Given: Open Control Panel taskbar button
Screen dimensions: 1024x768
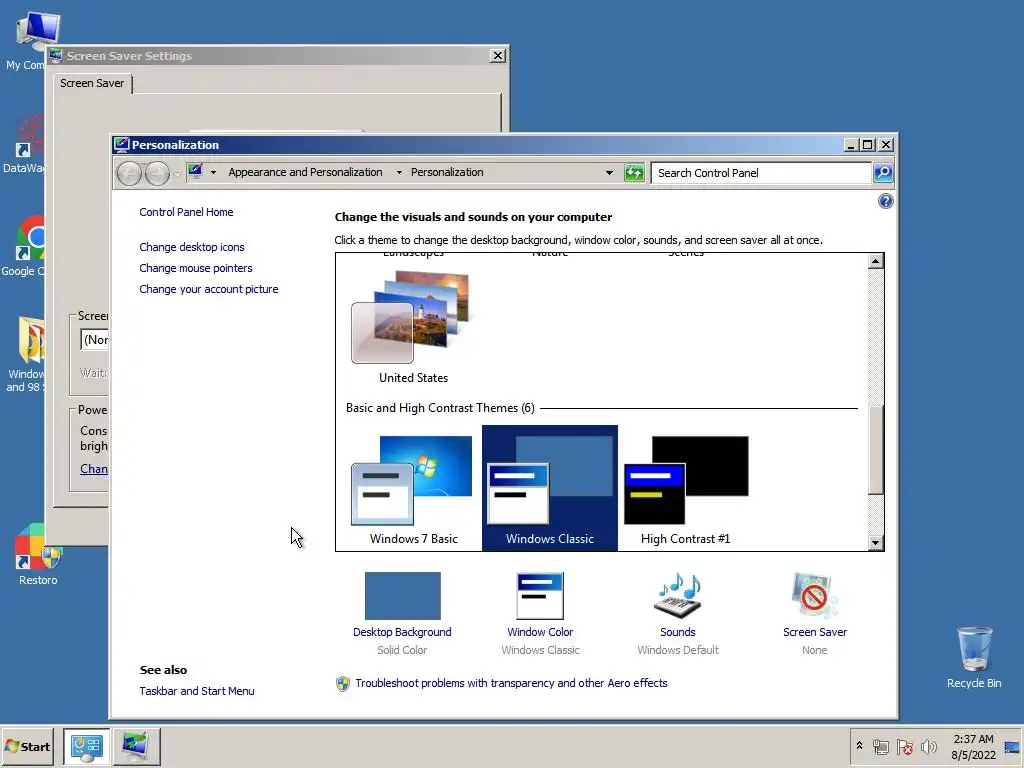Looking at the screenshot, I should pyautogui.click(x=86, y=746).
